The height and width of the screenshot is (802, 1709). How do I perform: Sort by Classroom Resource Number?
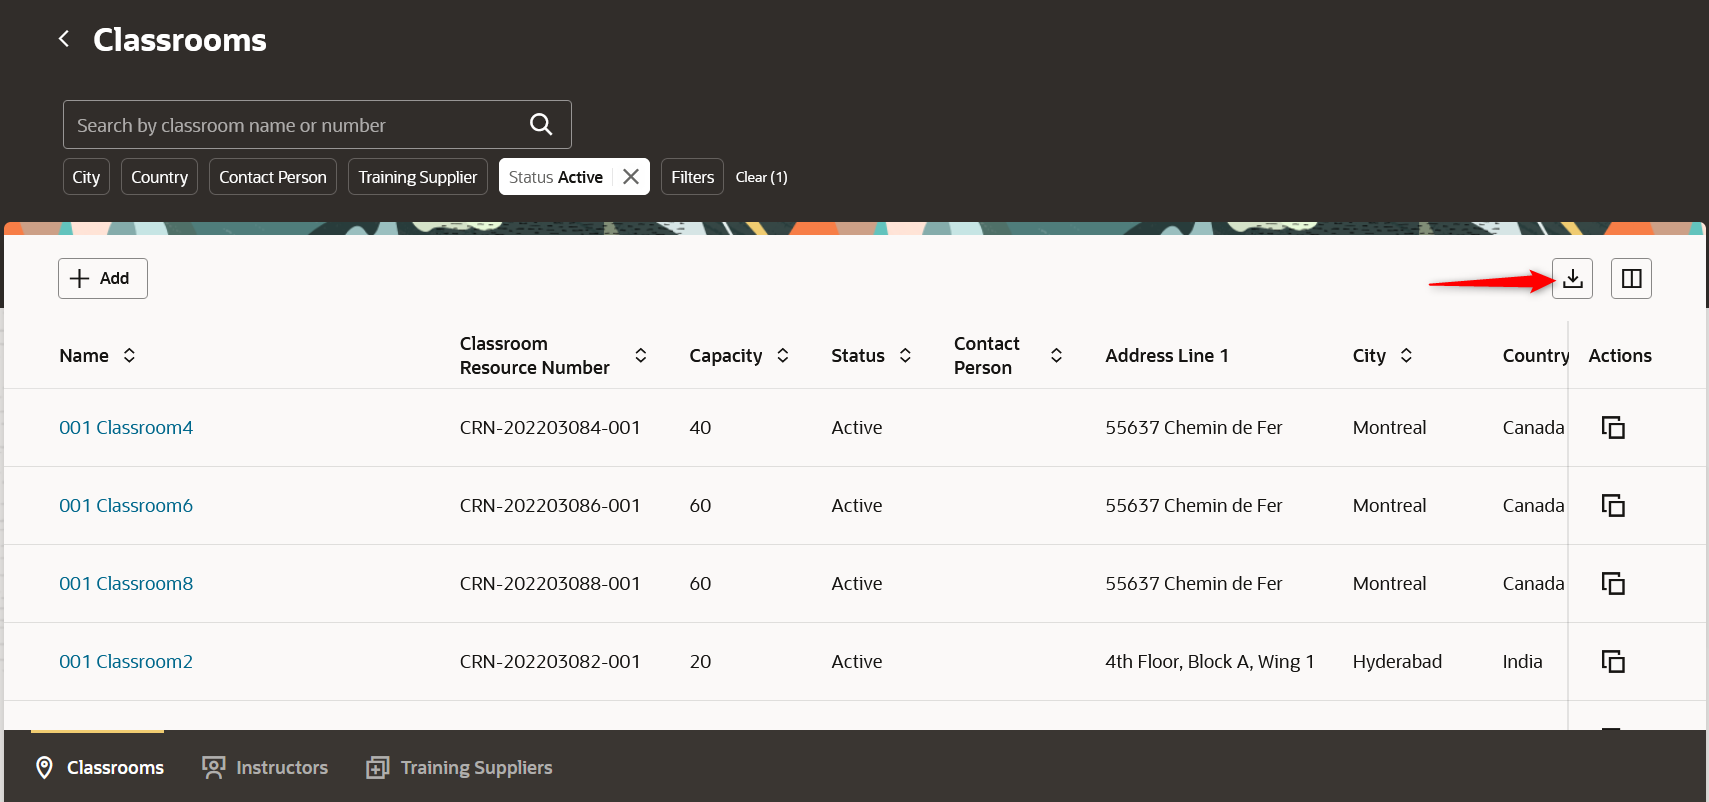pyautogui.click(x=641, y=355)
